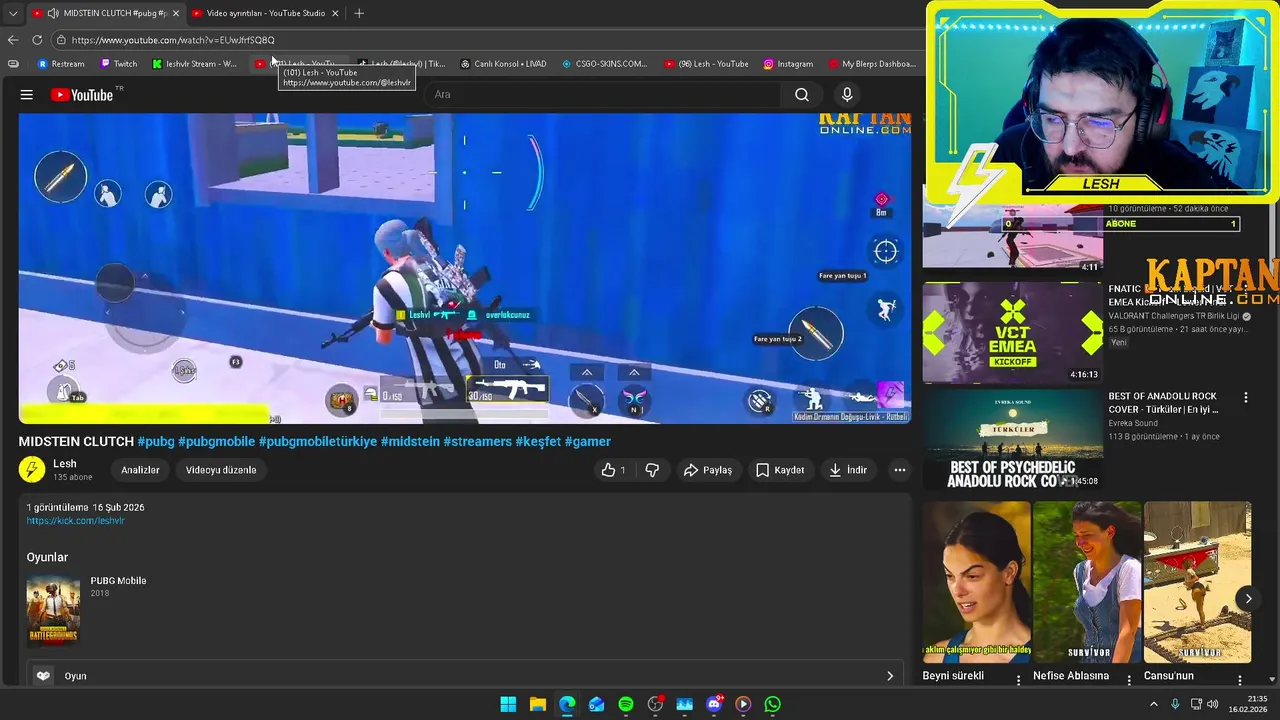Open the Restream bookmark

61,64
